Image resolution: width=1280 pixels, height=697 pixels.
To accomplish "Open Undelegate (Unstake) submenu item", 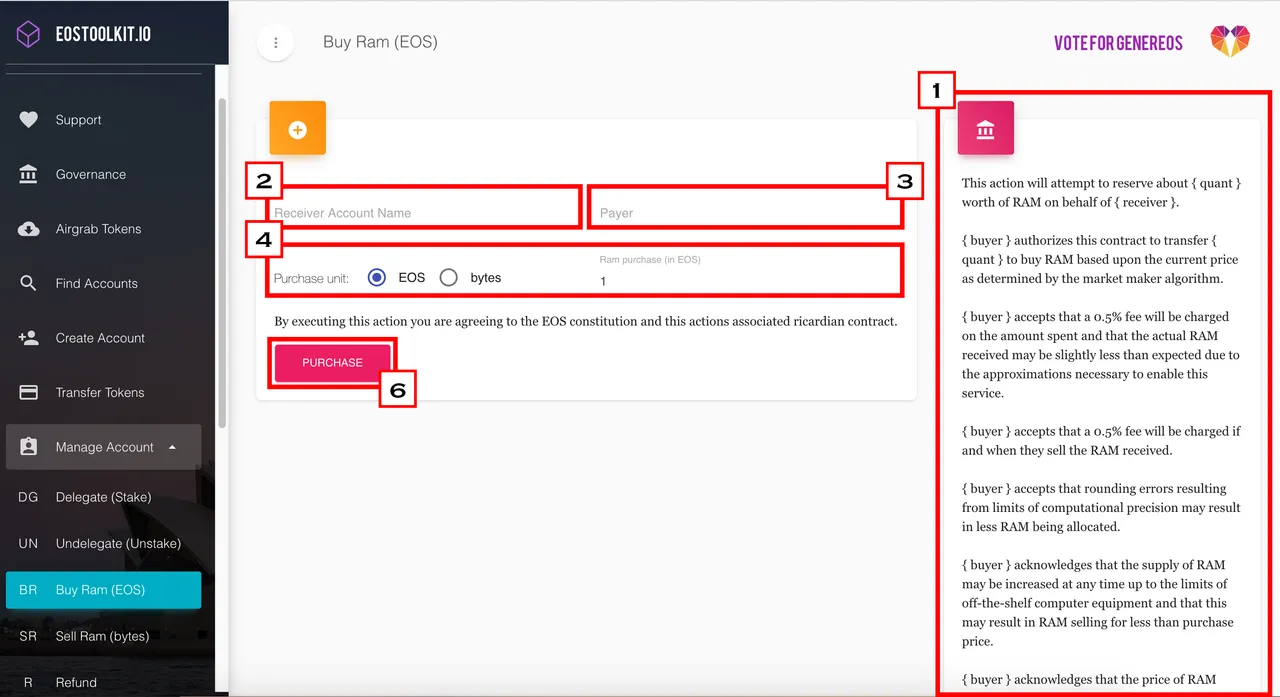I will (104, 543).
